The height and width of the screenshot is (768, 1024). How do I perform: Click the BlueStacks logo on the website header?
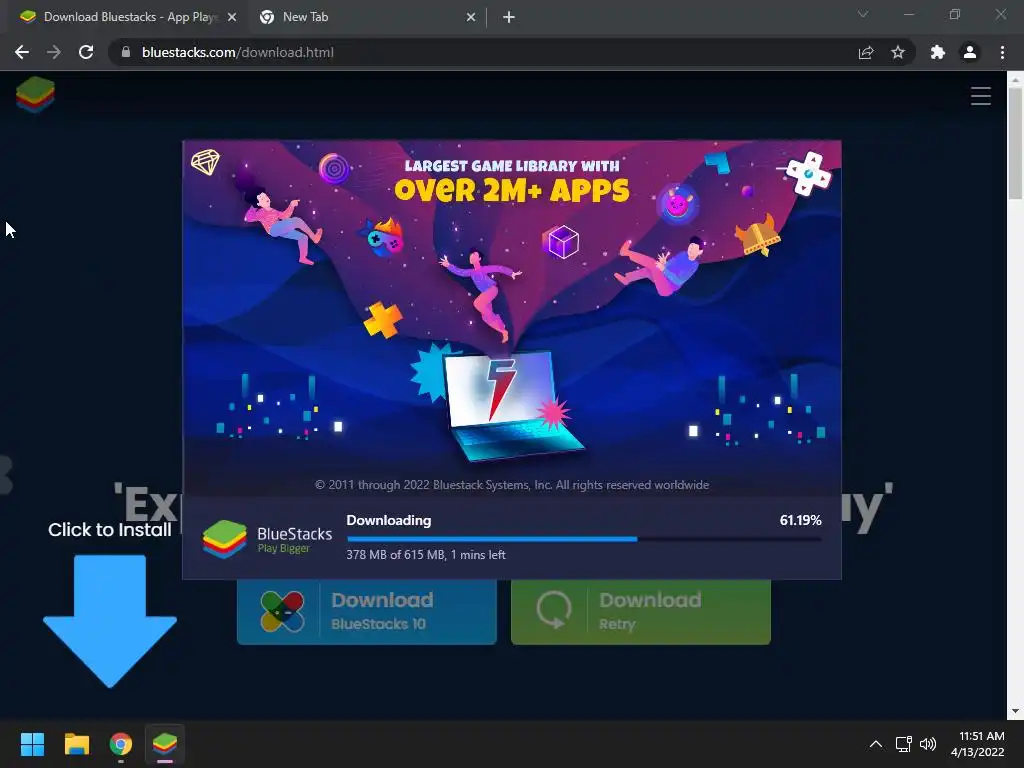[35, 95]
